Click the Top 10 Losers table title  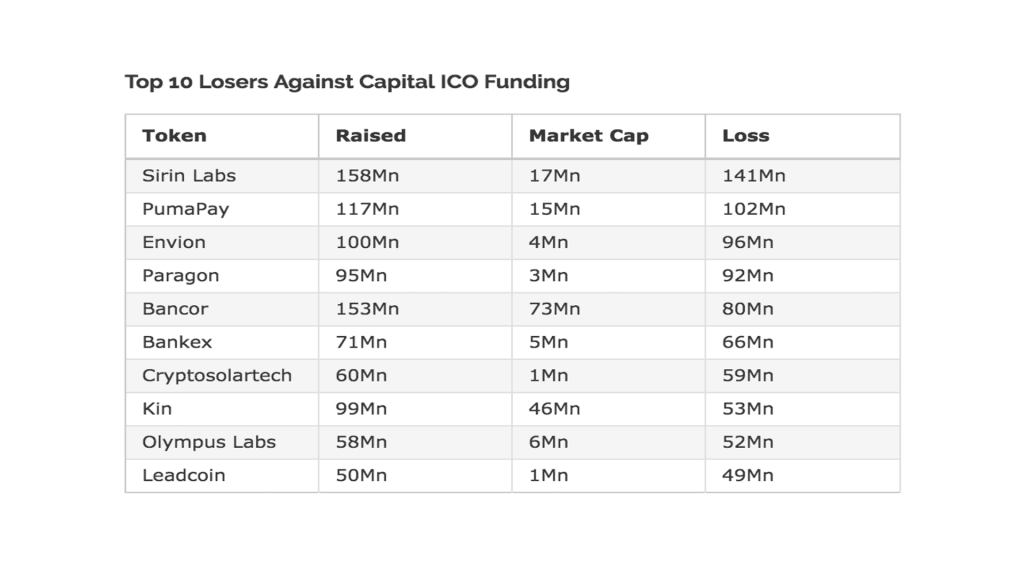click(347, 82)
